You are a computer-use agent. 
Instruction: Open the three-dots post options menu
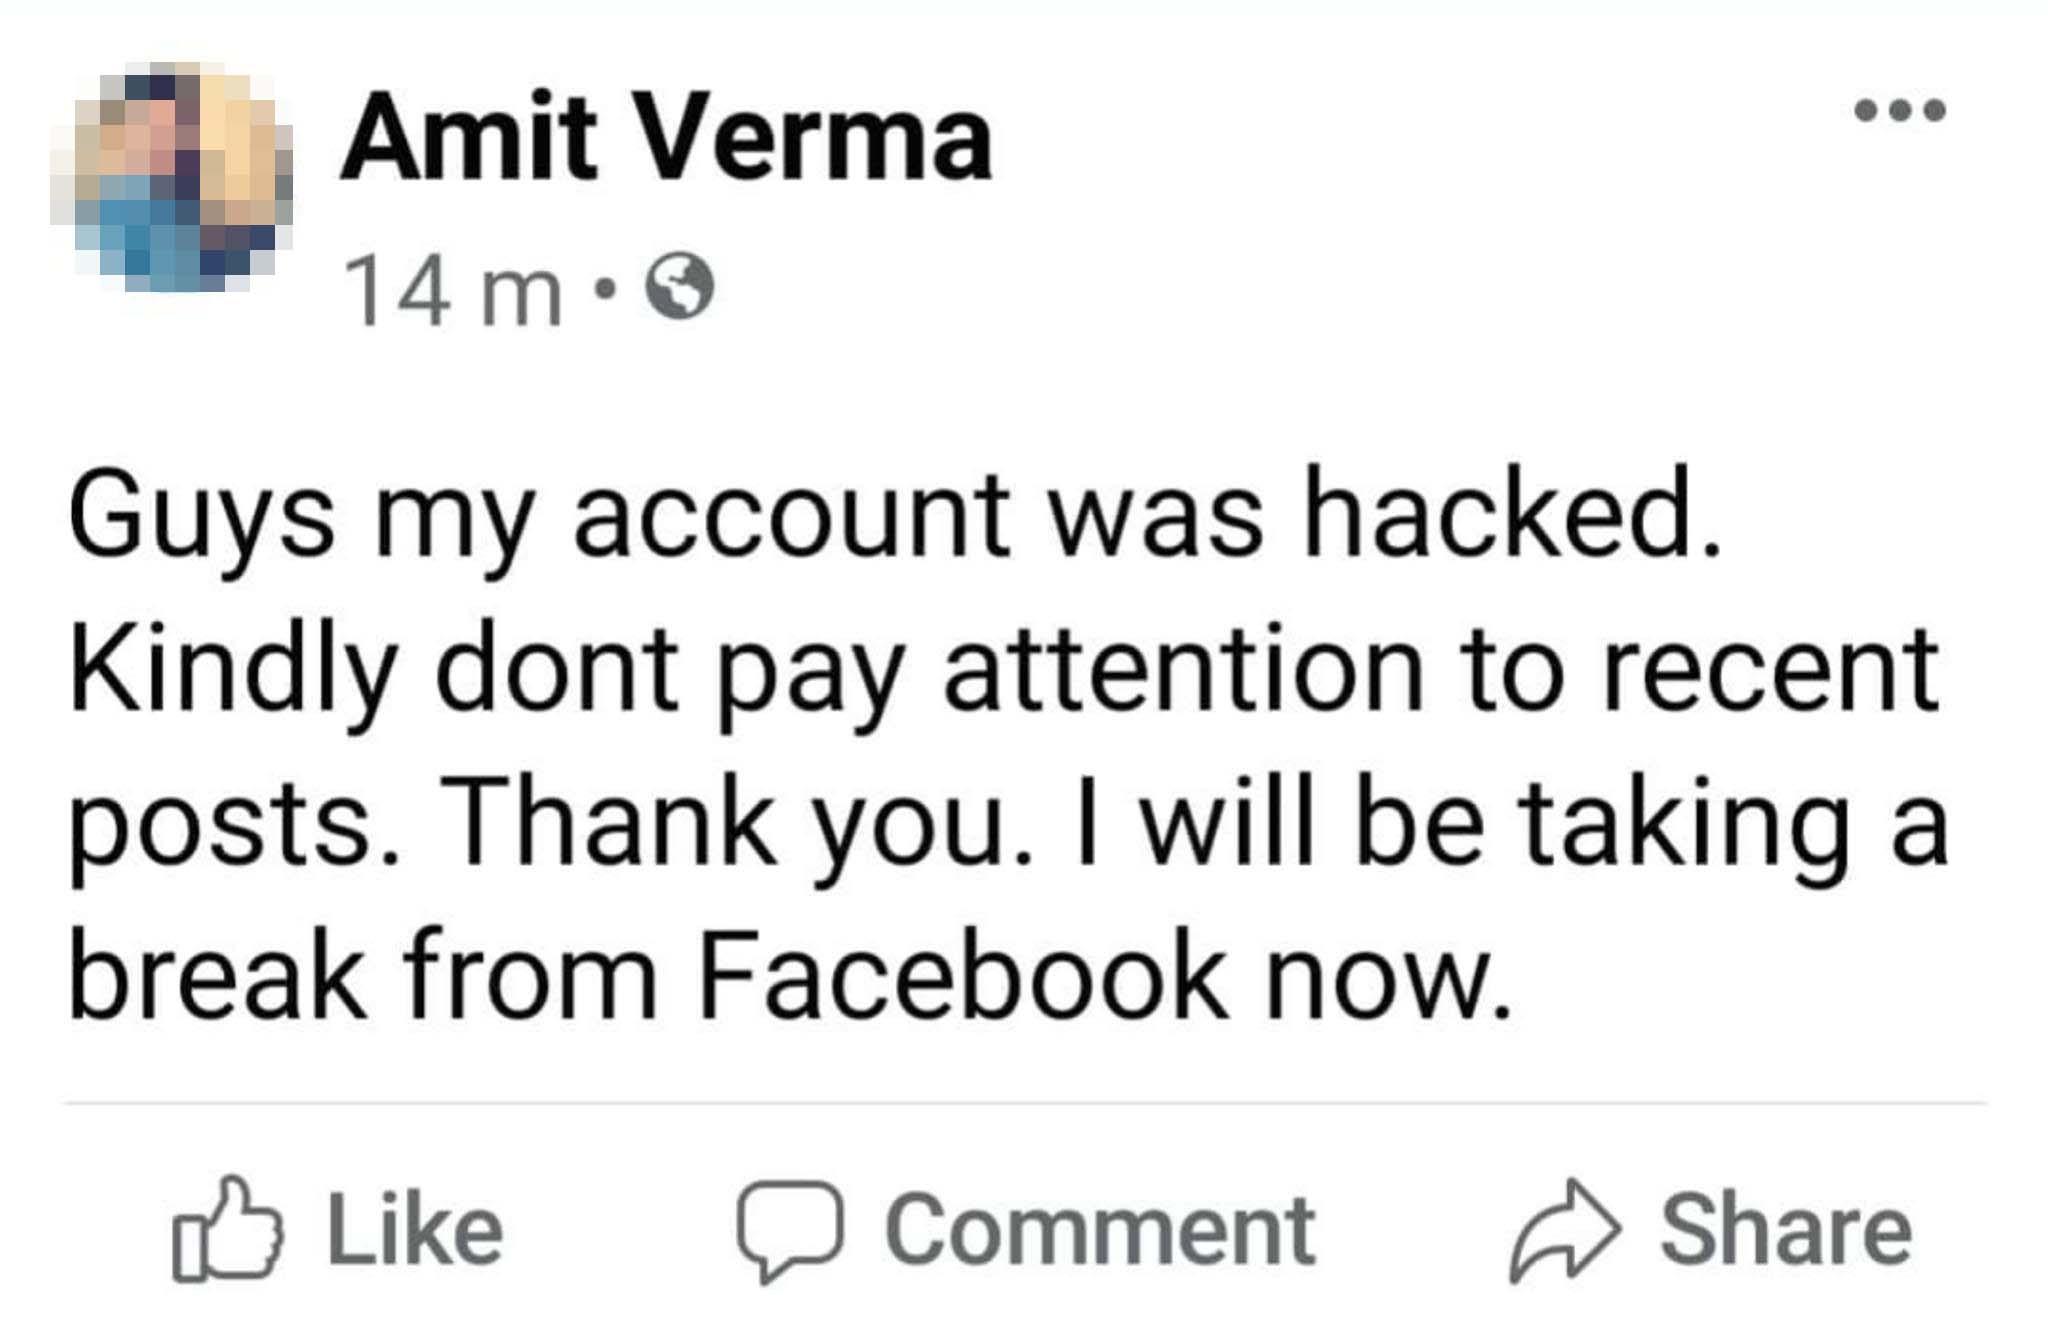point(1900,109)
